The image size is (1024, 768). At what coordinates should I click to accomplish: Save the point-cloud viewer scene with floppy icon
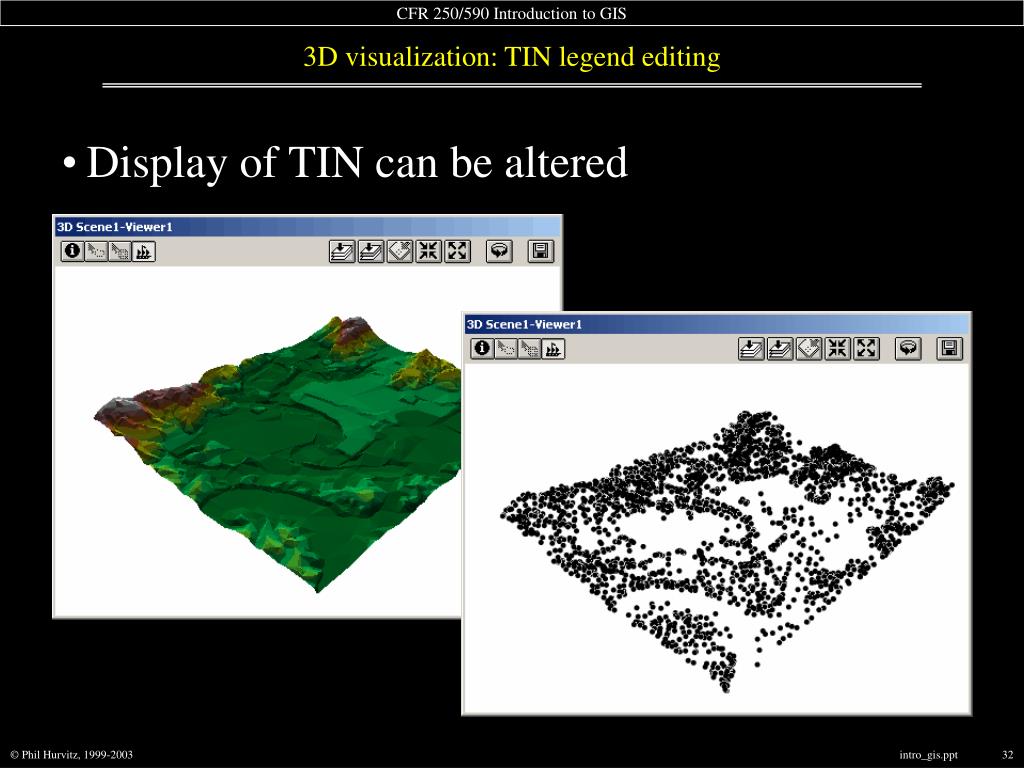coord(950,349)
